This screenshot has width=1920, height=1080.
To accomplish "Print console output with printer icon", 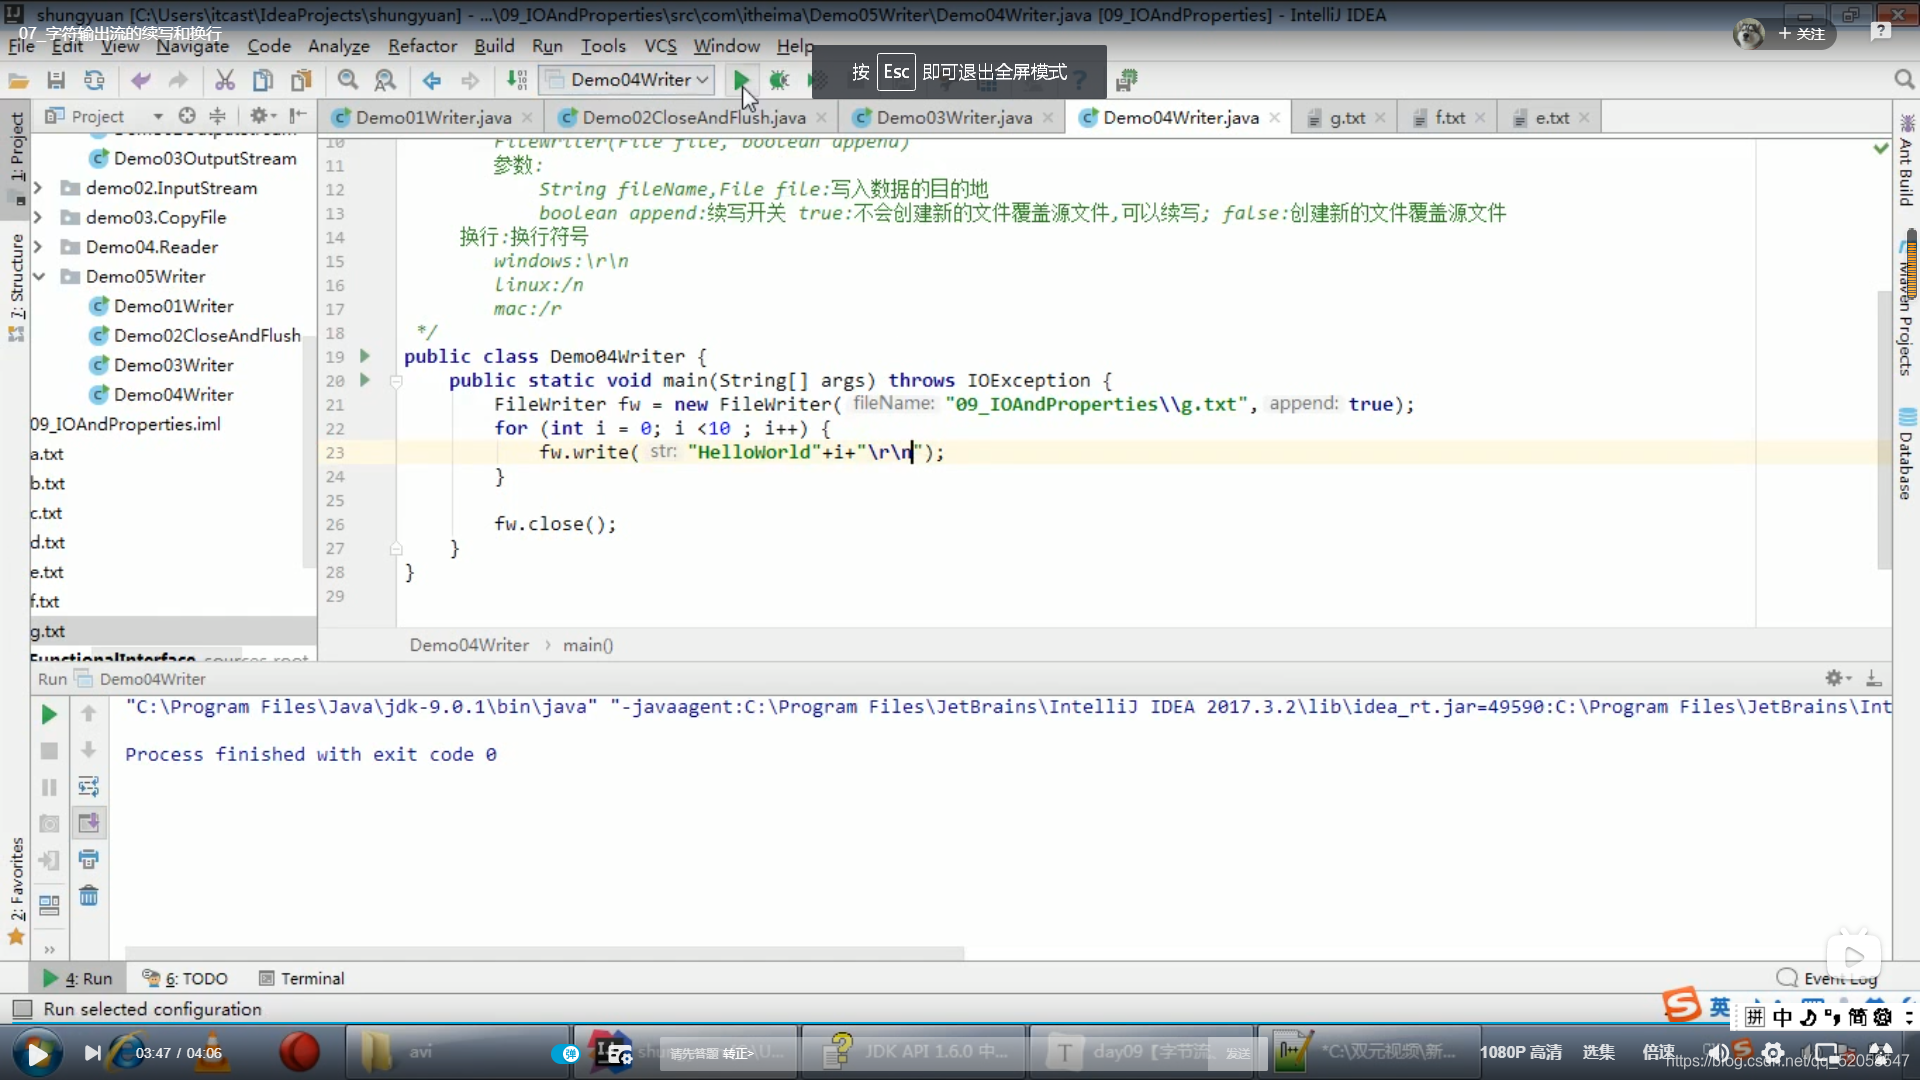I will point(89,859).
